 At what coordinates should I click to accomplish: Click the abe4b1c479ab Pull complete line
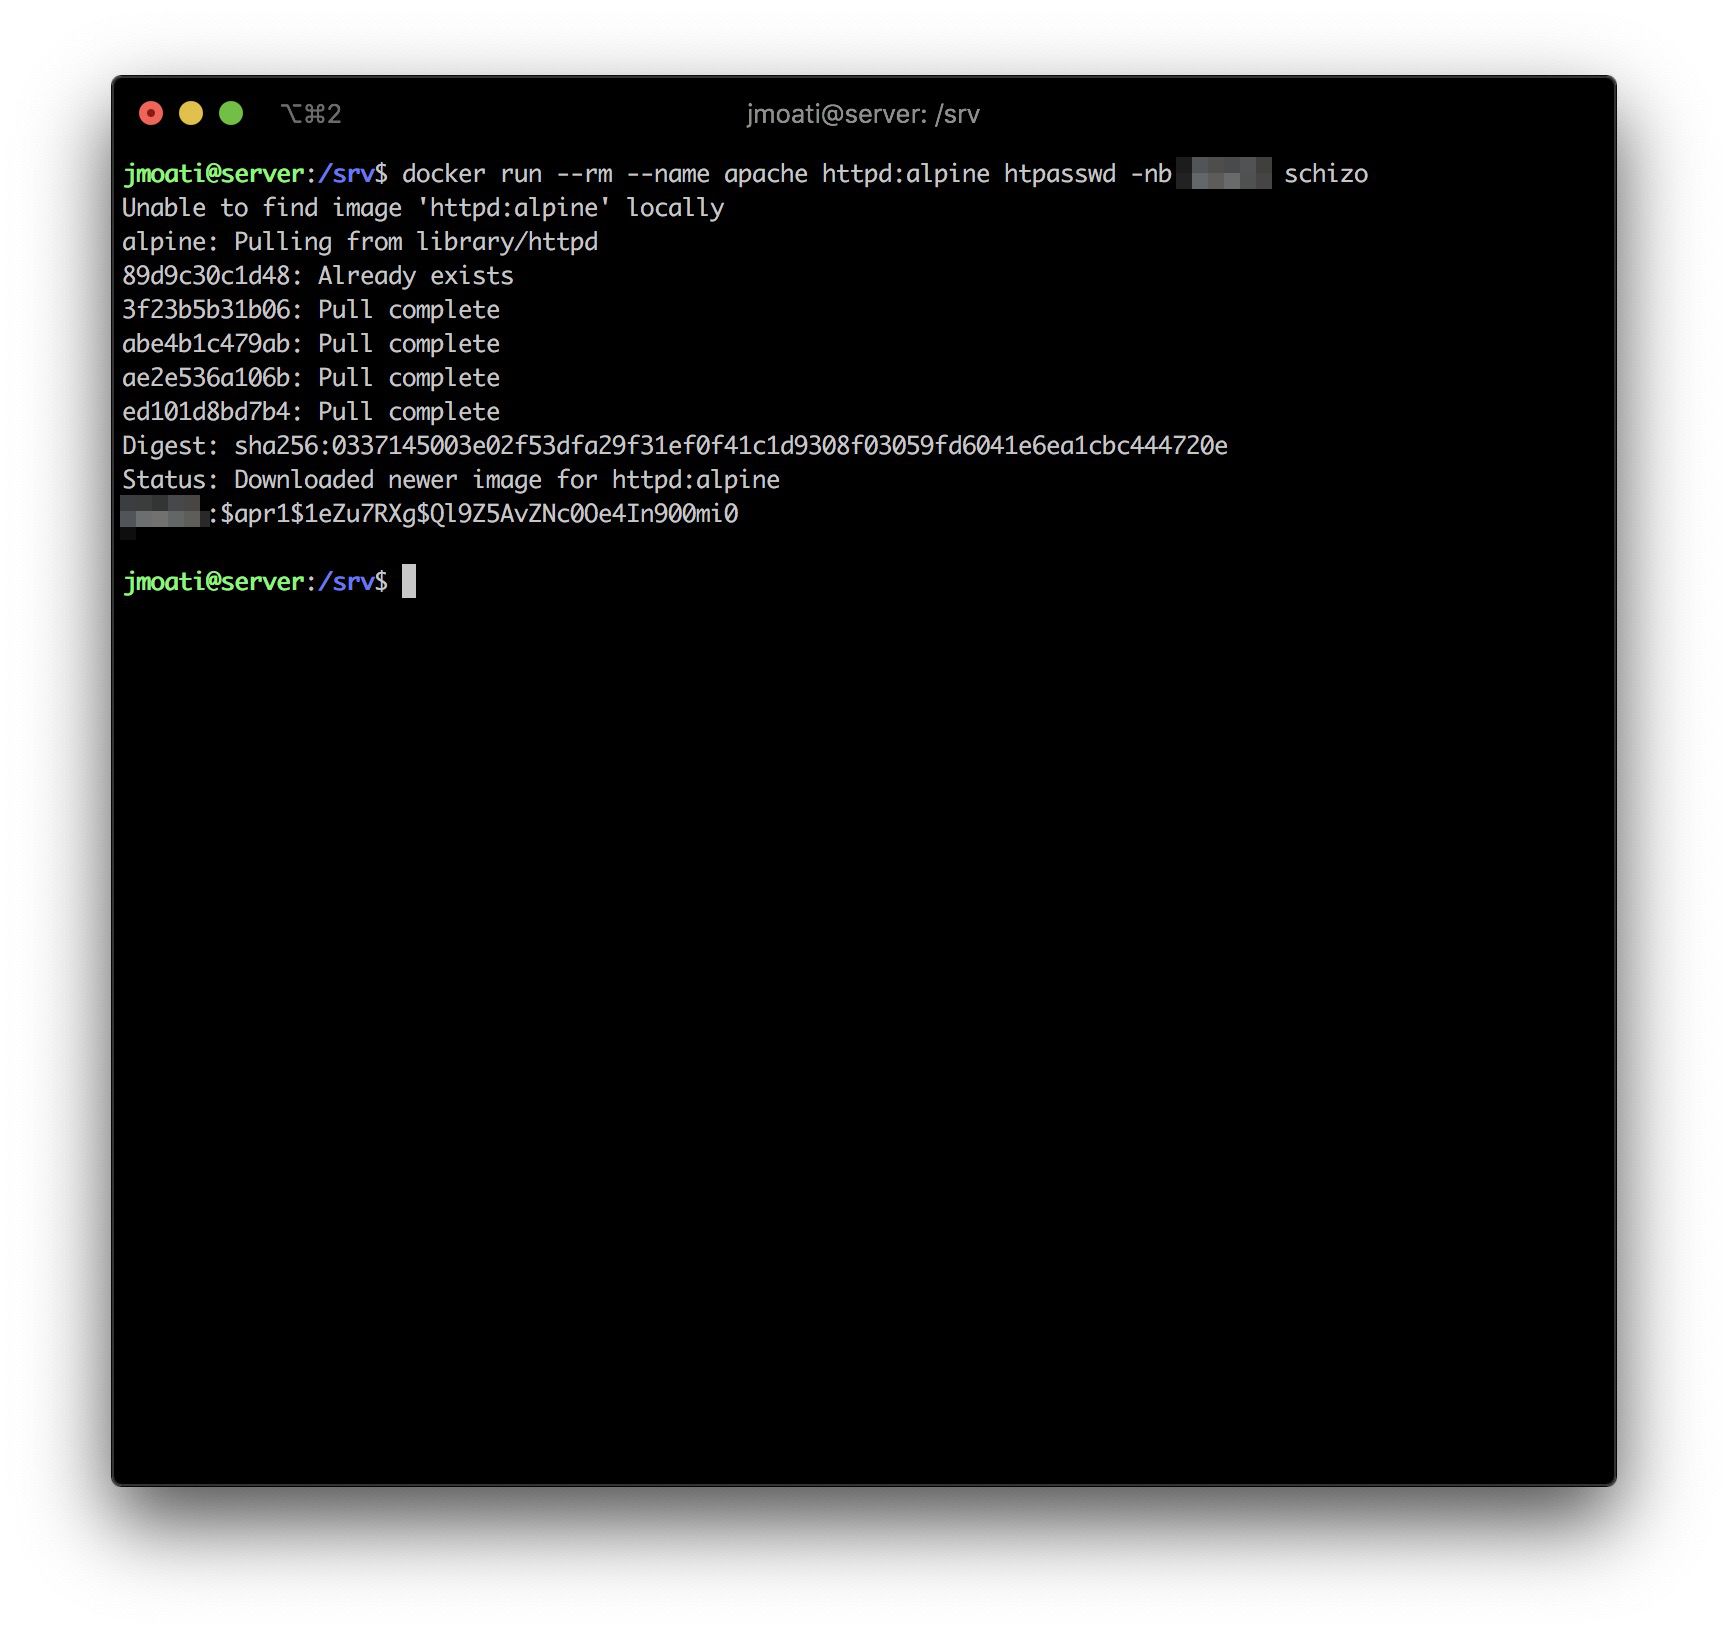click(310, 344)
